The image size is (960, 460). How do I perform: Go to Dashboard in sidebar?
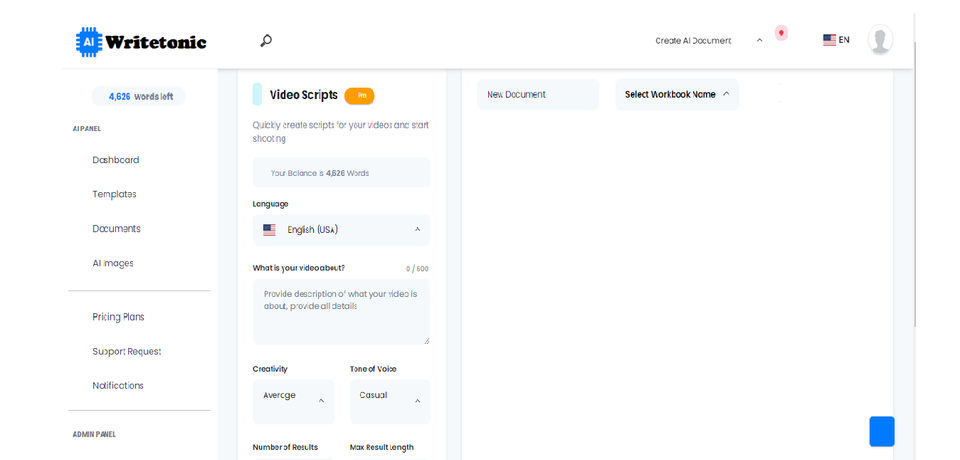point(116,160)
